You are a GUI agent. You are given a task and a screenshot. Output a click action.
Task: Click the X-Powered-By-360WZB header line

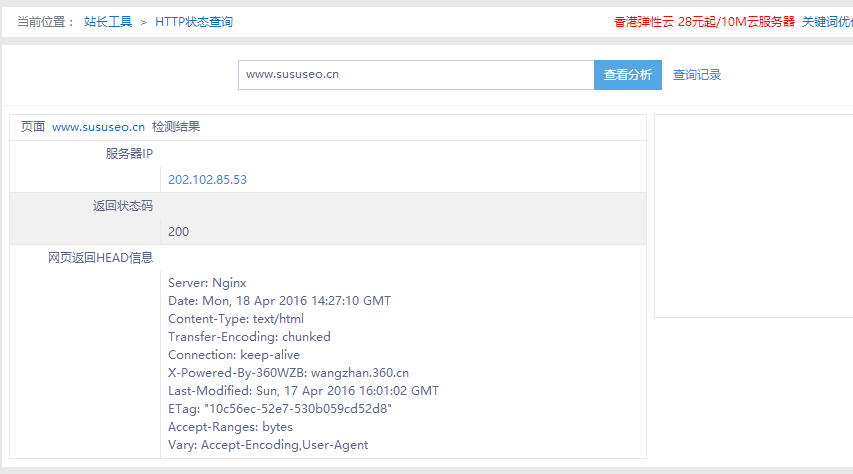pos(288,373)
